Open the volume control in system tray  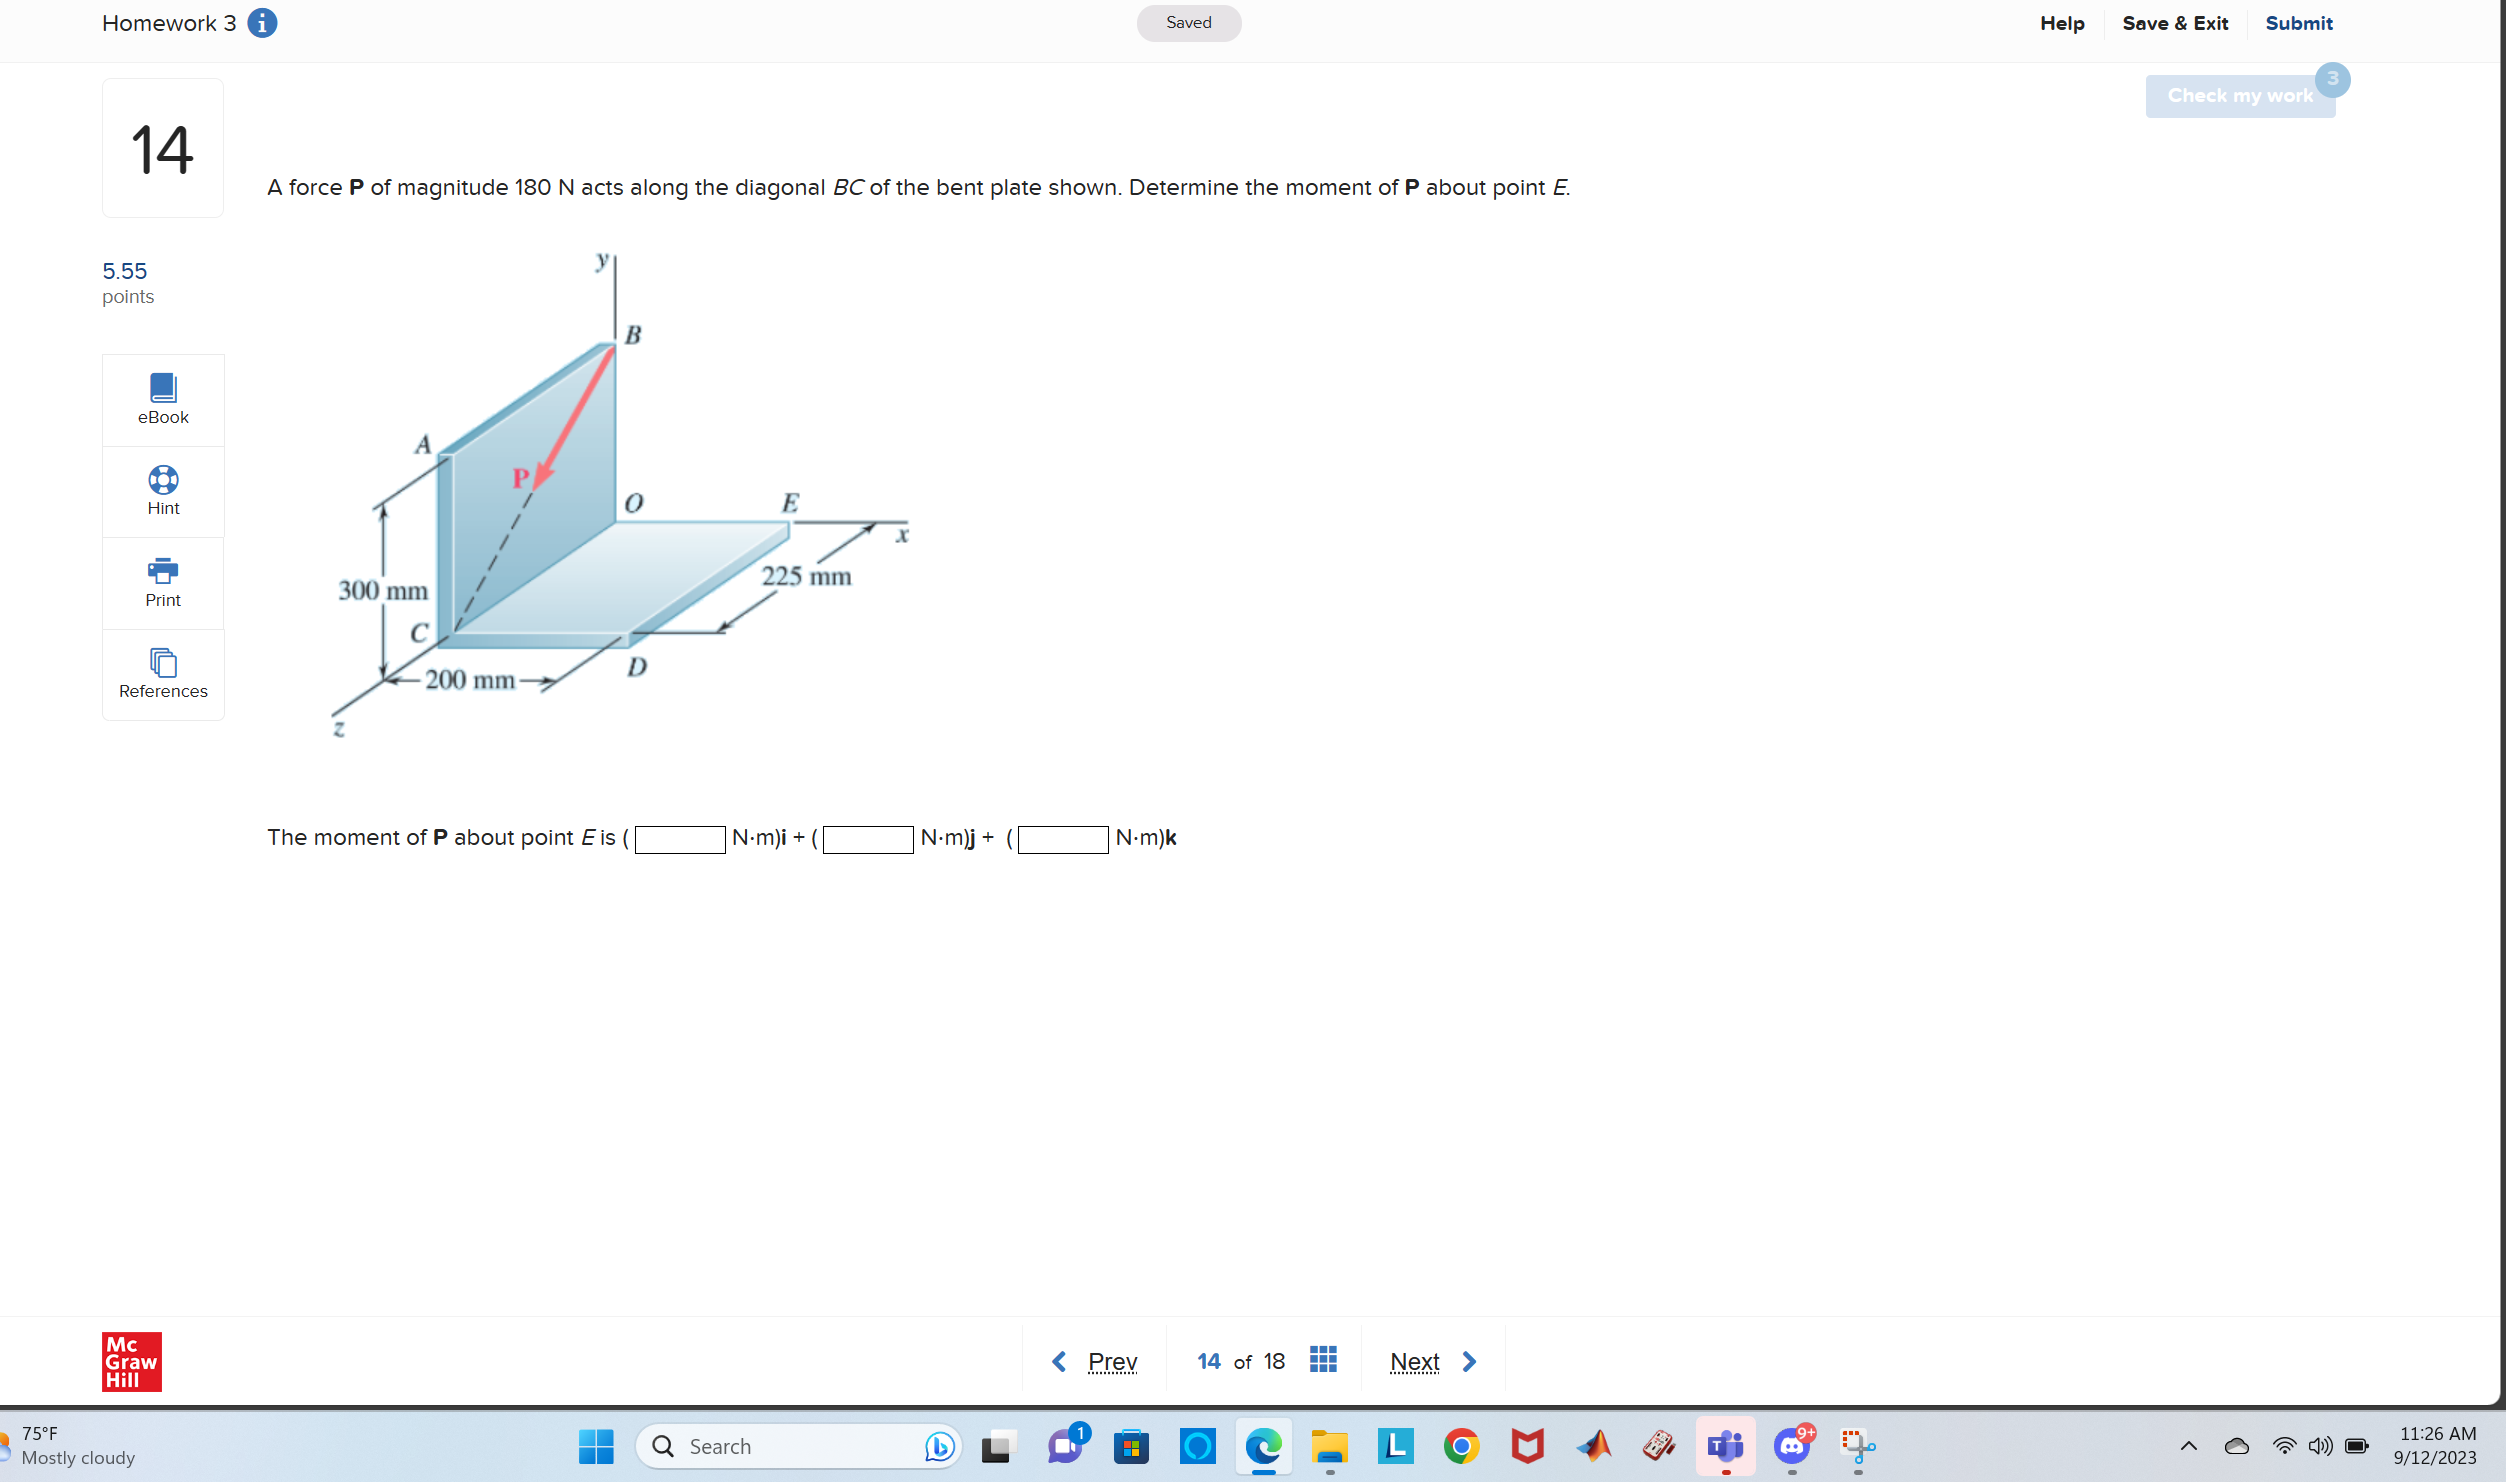(x=2320, y=1446)
